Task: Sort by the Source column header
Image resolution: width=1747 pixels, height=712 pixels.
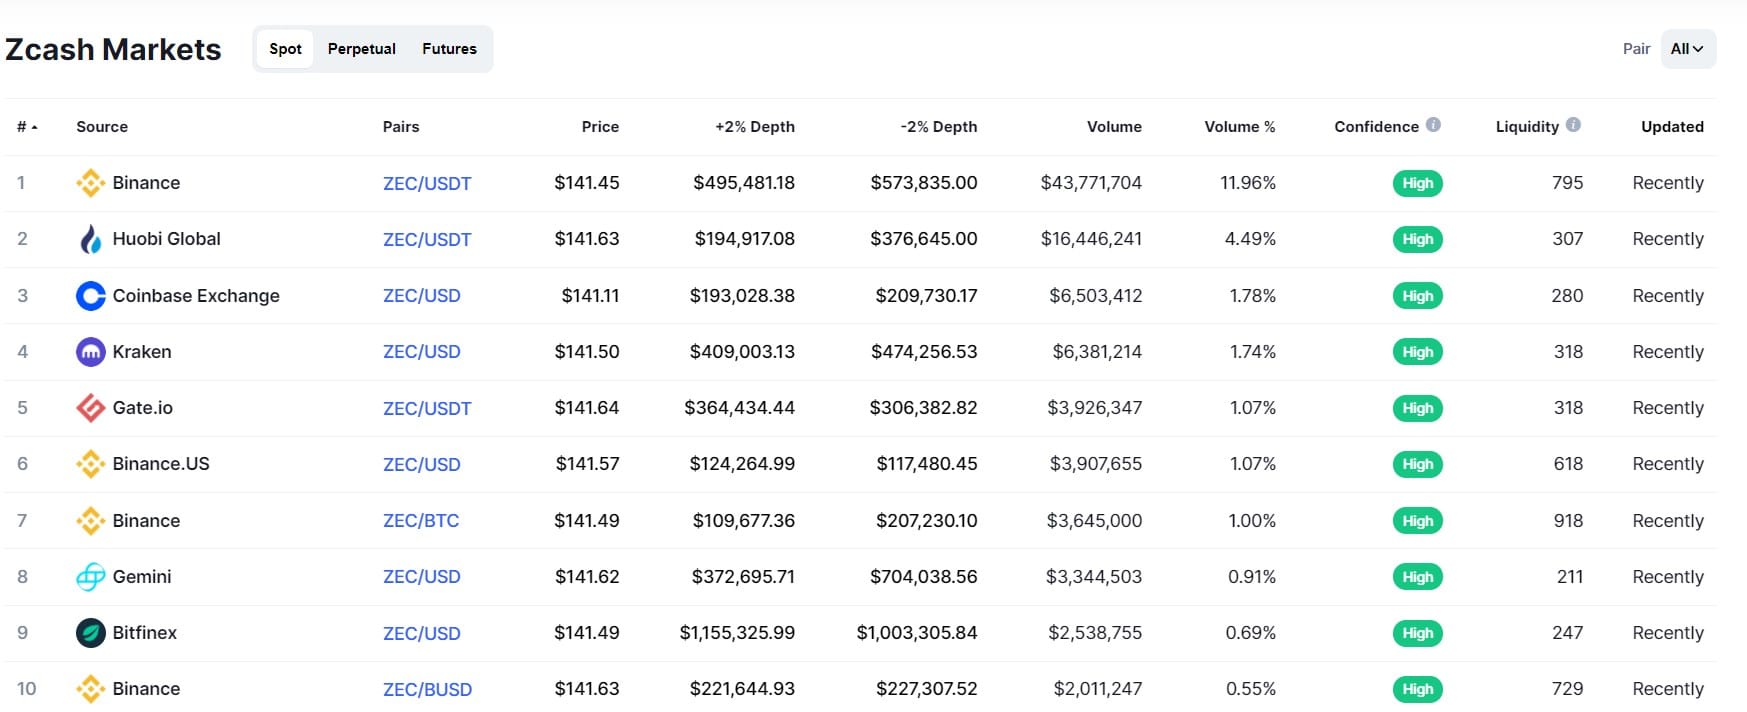Action: (x=102, y=127)
